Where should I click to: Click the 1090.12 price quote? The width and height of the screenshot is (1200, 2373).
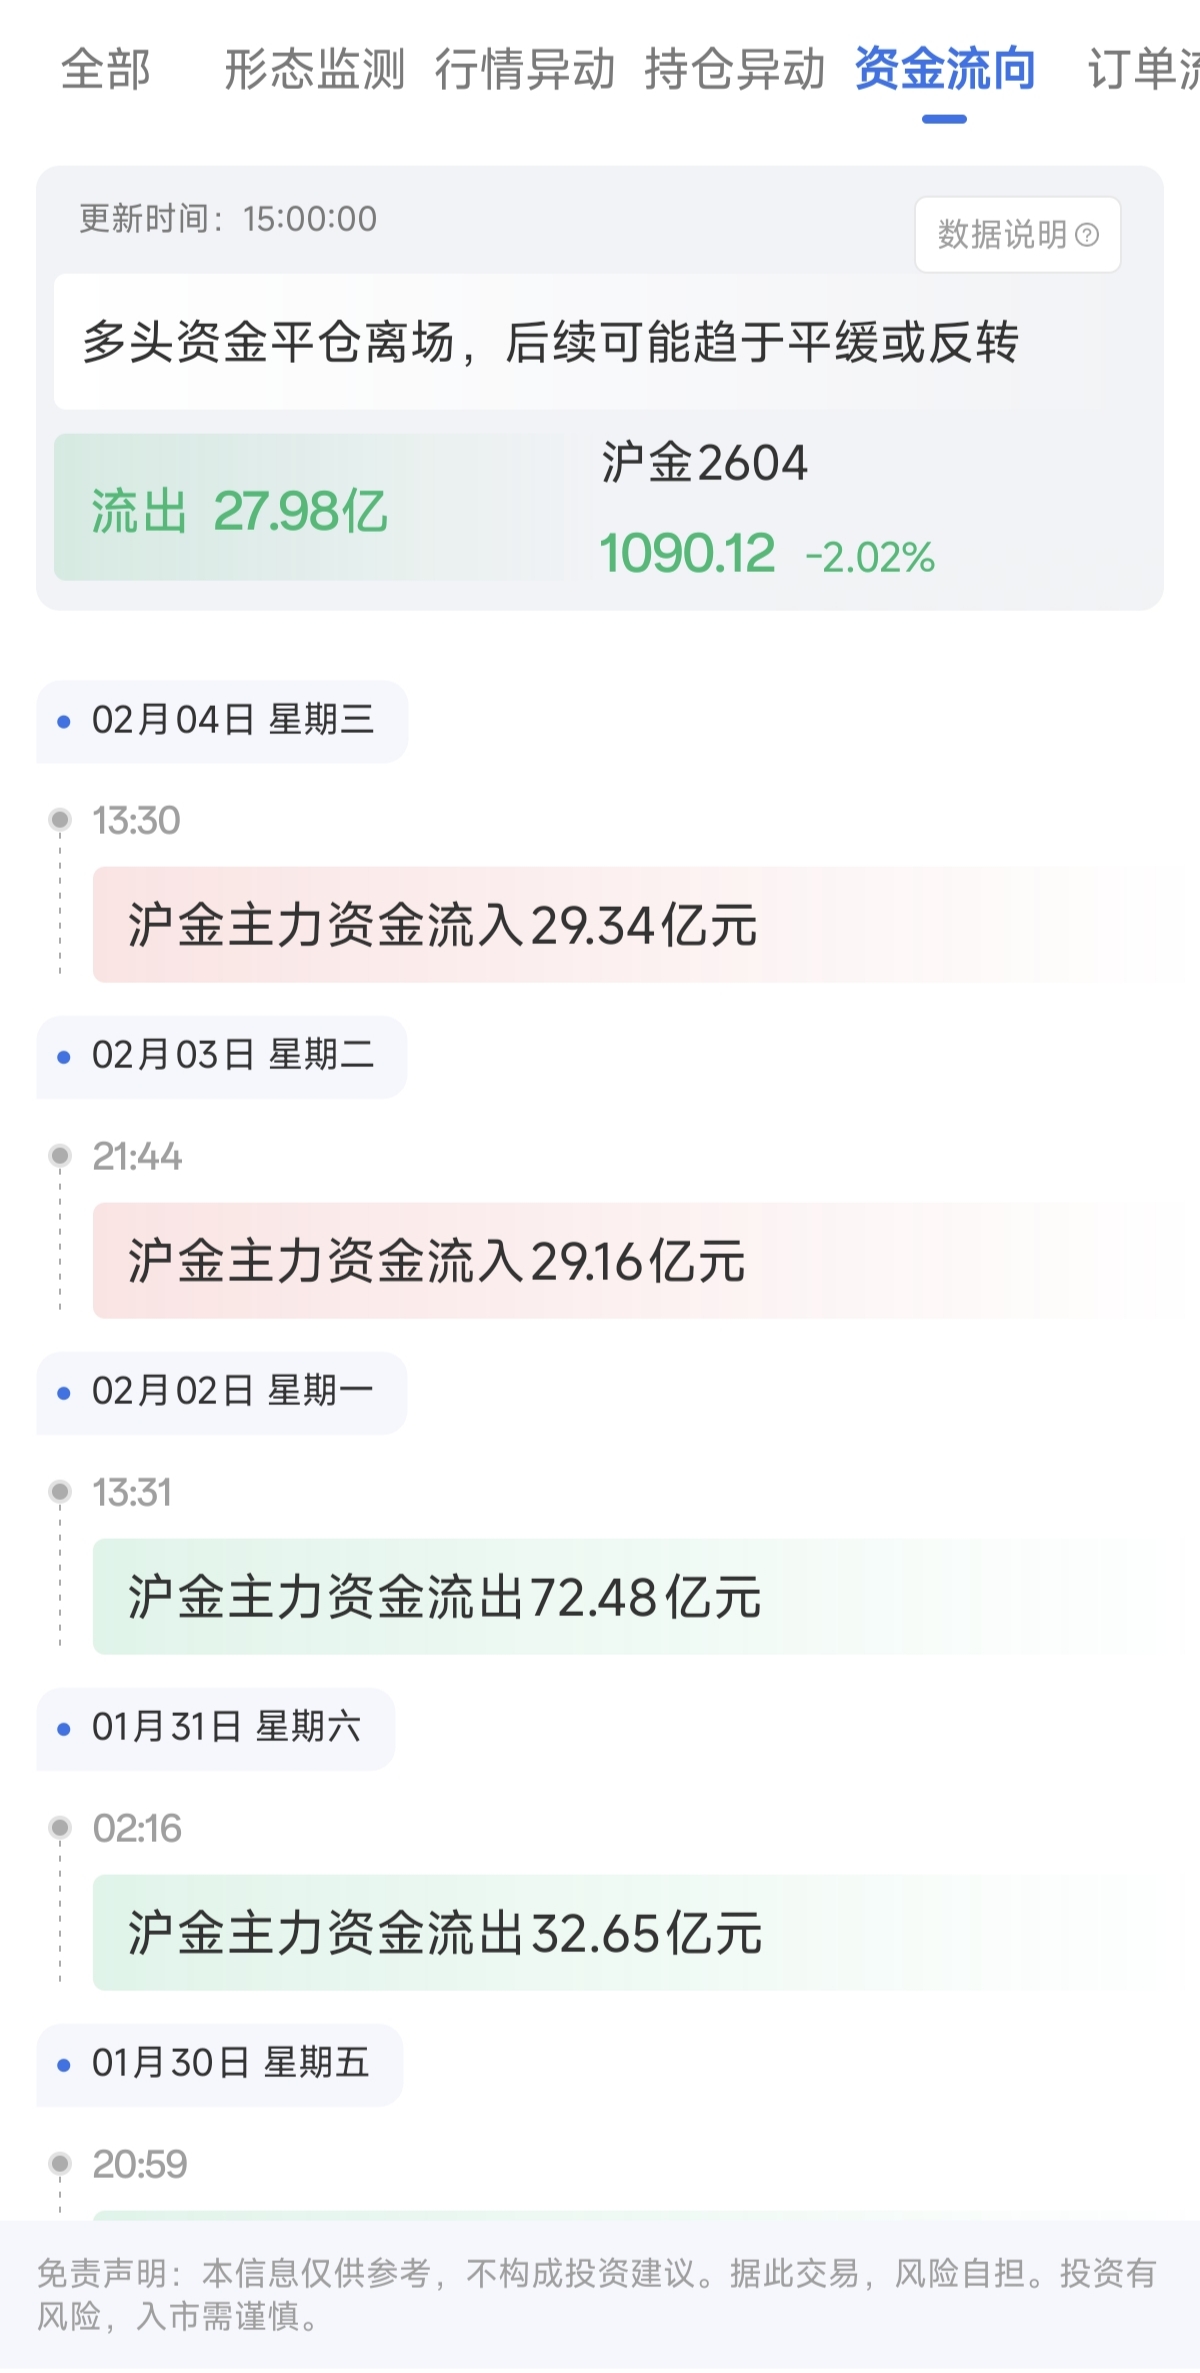[688, 554]
